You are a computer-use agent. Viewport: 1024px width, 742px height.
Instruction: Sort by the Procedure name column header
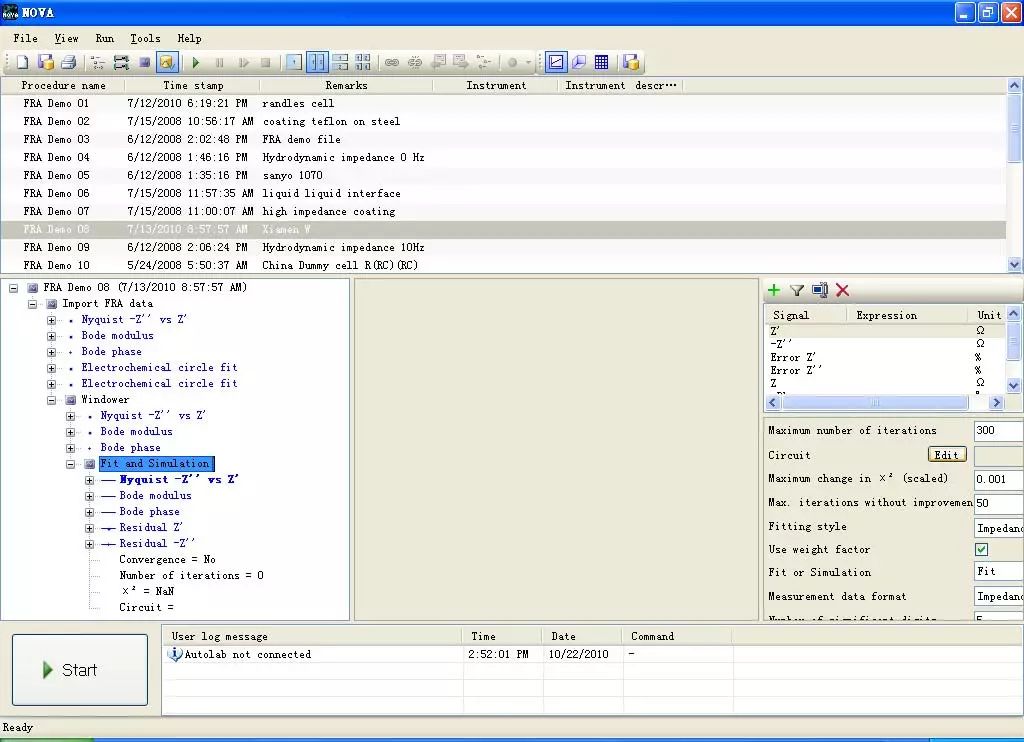pos(63,86)
